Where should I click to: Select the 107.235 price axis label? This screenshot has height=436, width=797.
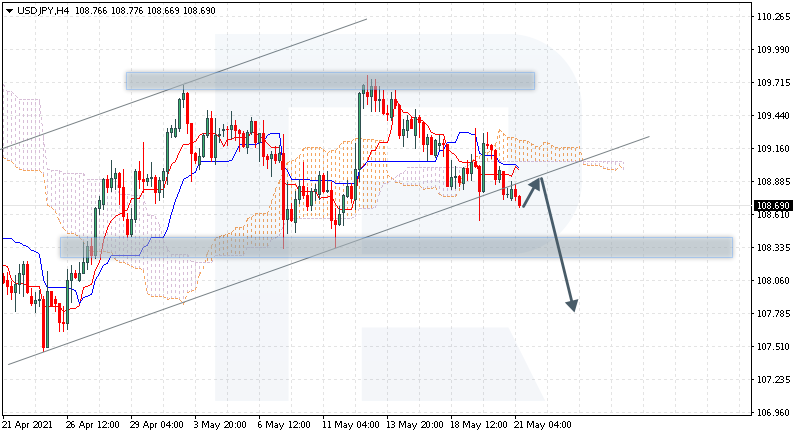tap(773, 380)
